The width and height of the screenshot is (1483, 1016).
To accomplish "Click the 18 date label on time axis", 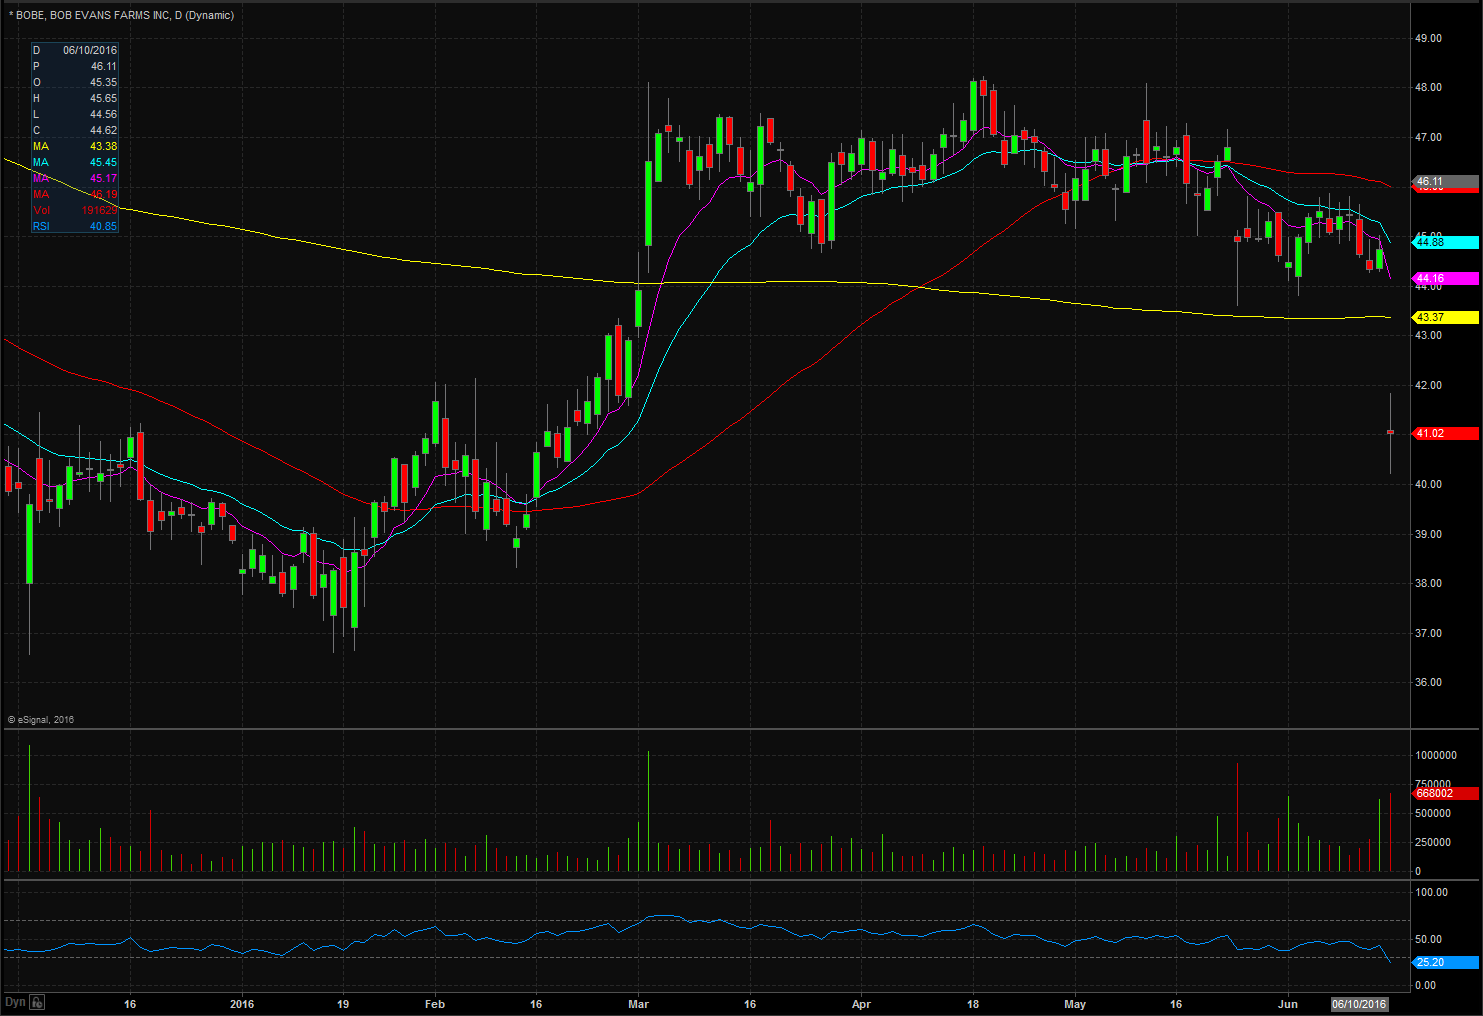I will (x=973, y=1004).
